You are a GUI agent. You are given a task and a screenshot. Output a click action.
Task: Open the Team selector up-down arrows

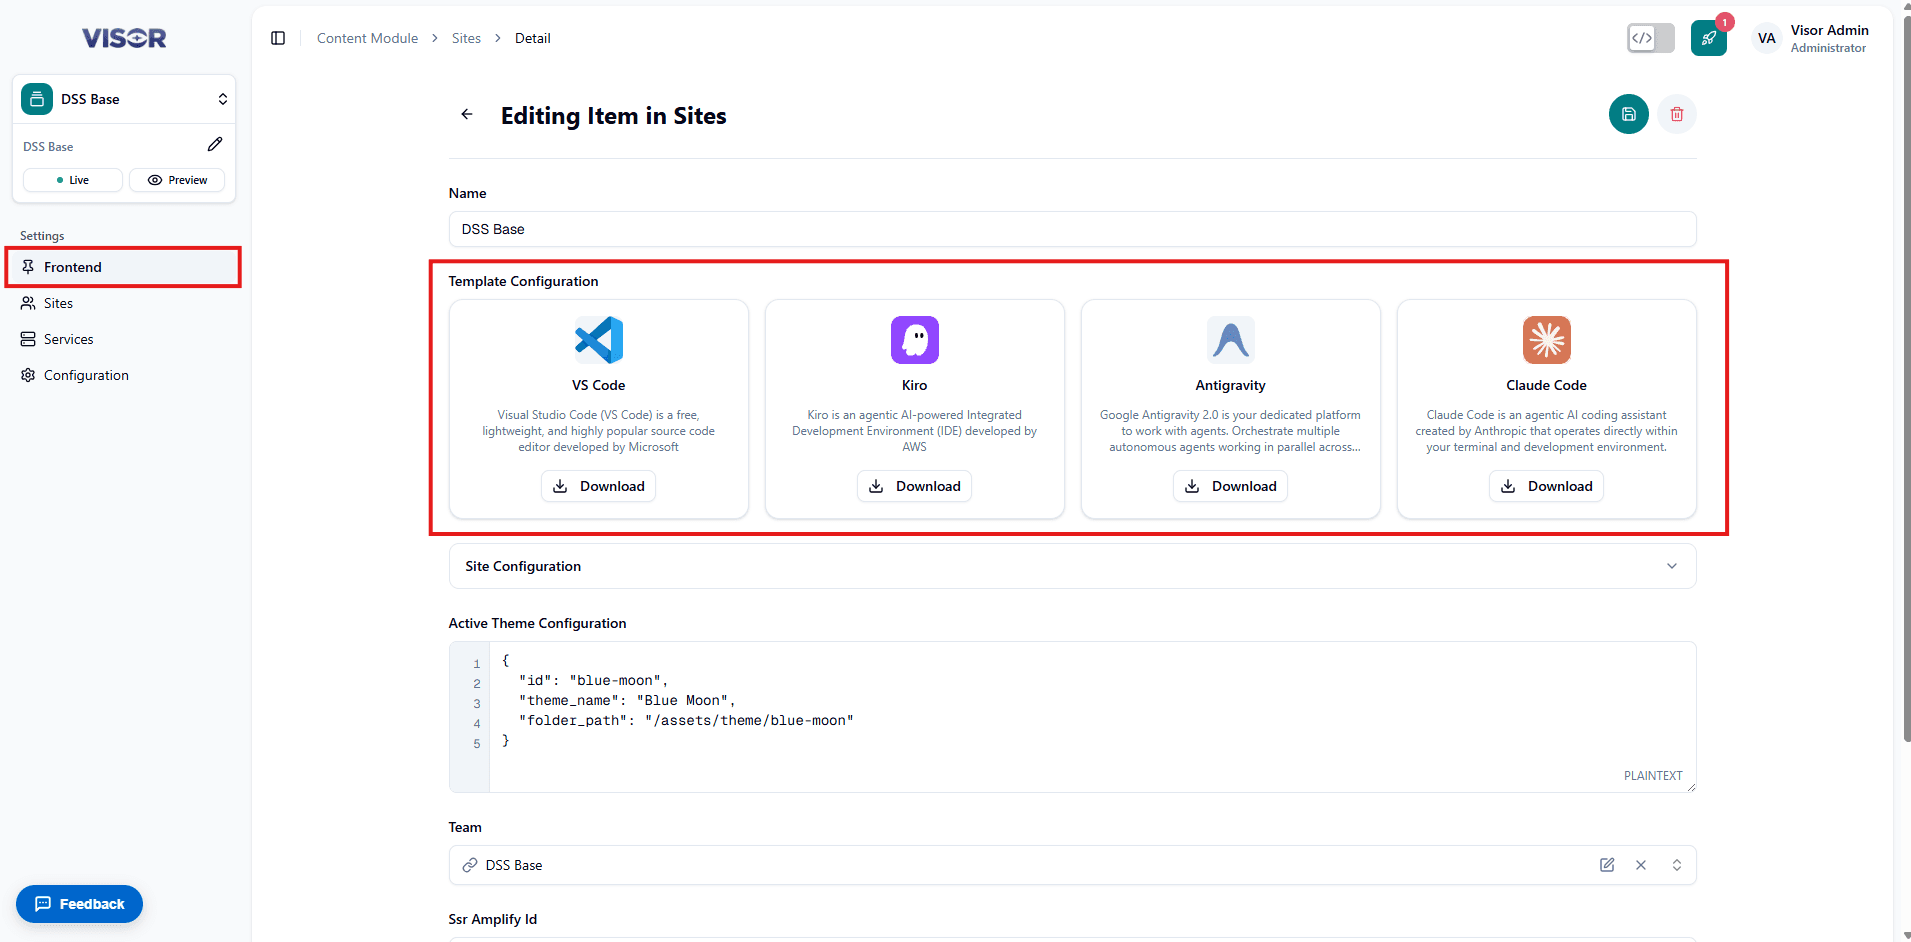(1677, 865)
